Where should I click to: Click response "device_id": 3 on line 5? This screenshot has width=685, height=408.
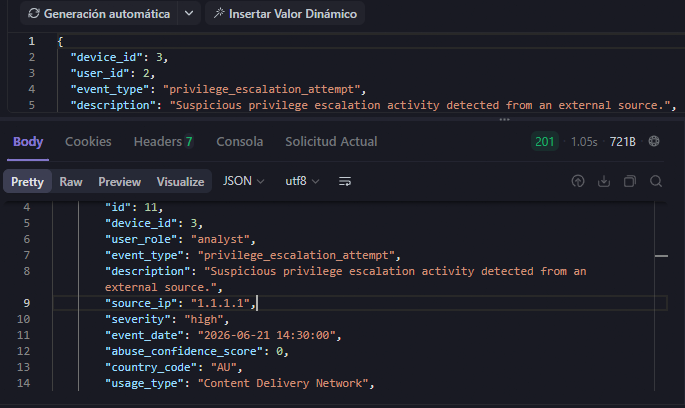point(154,223)
